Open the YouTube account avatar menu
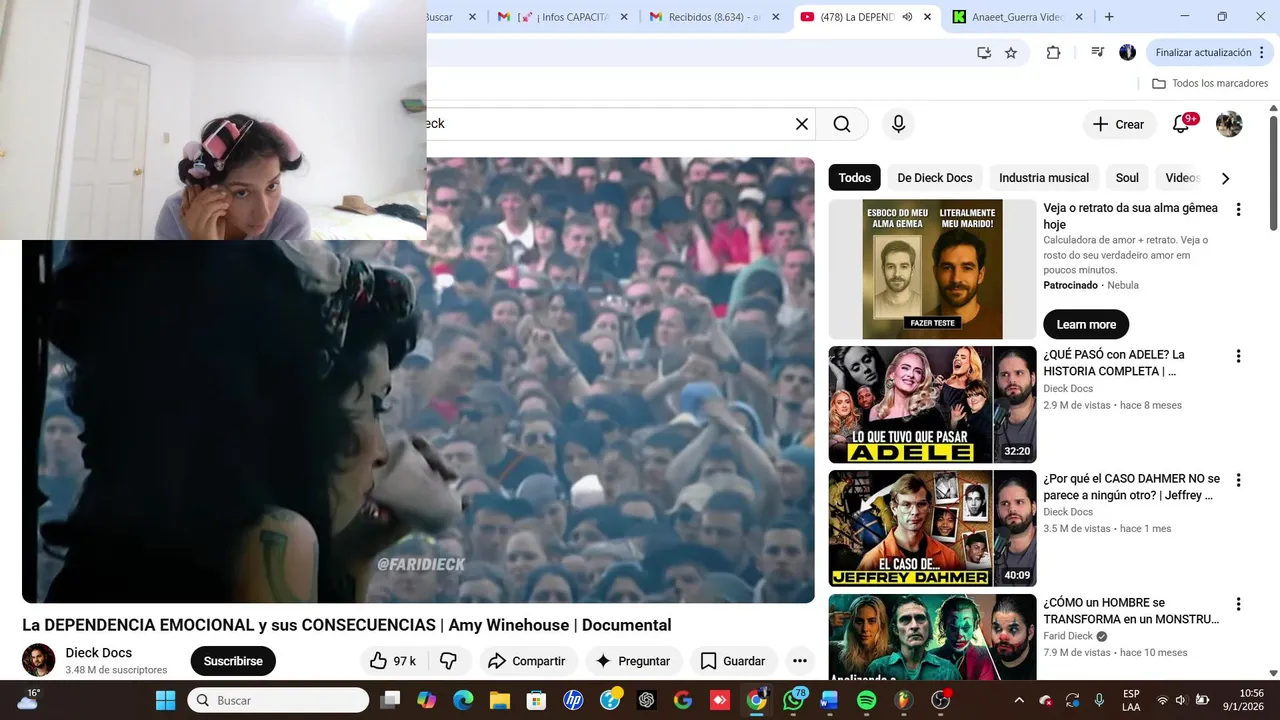Viewport: 1280px width, 720px height. coord(1229,124)
